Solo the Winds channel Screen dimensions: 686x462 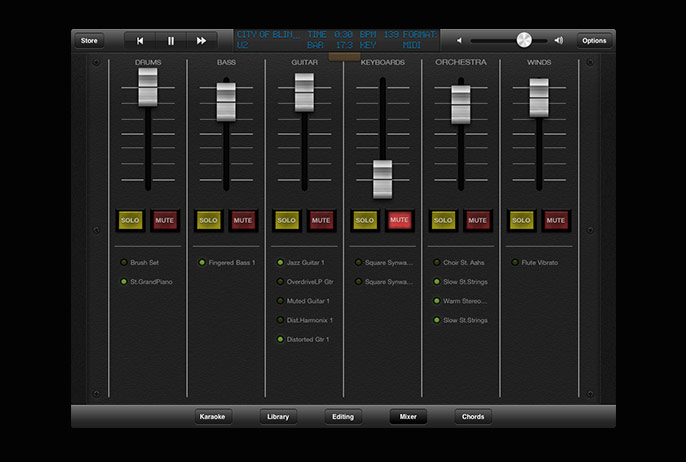(522, 220)
